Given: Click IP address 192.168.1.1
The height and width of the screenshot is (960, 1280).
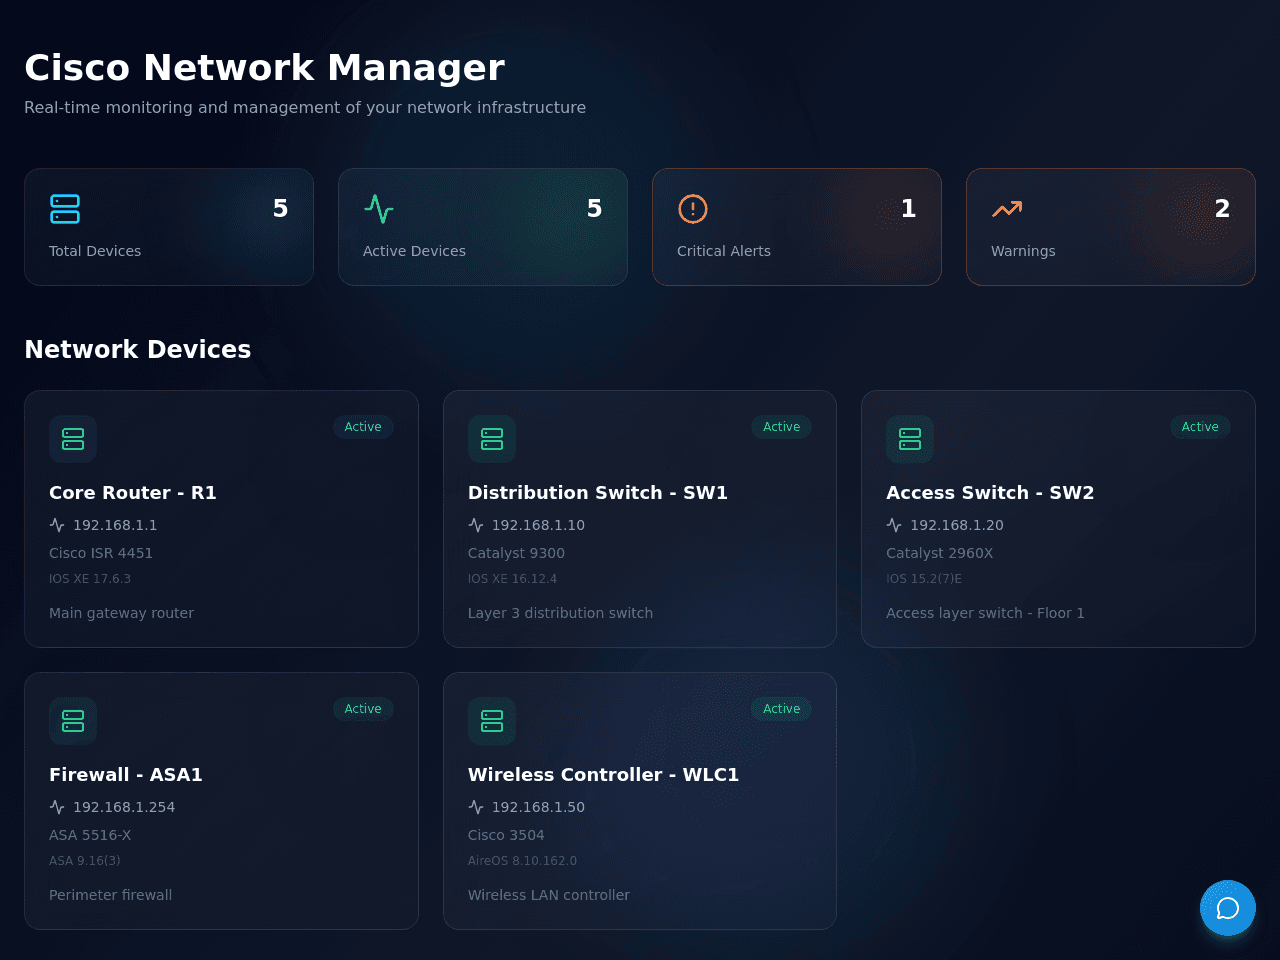Looking at the screenshot, I should pyautogui.click(x=115, y=525).
